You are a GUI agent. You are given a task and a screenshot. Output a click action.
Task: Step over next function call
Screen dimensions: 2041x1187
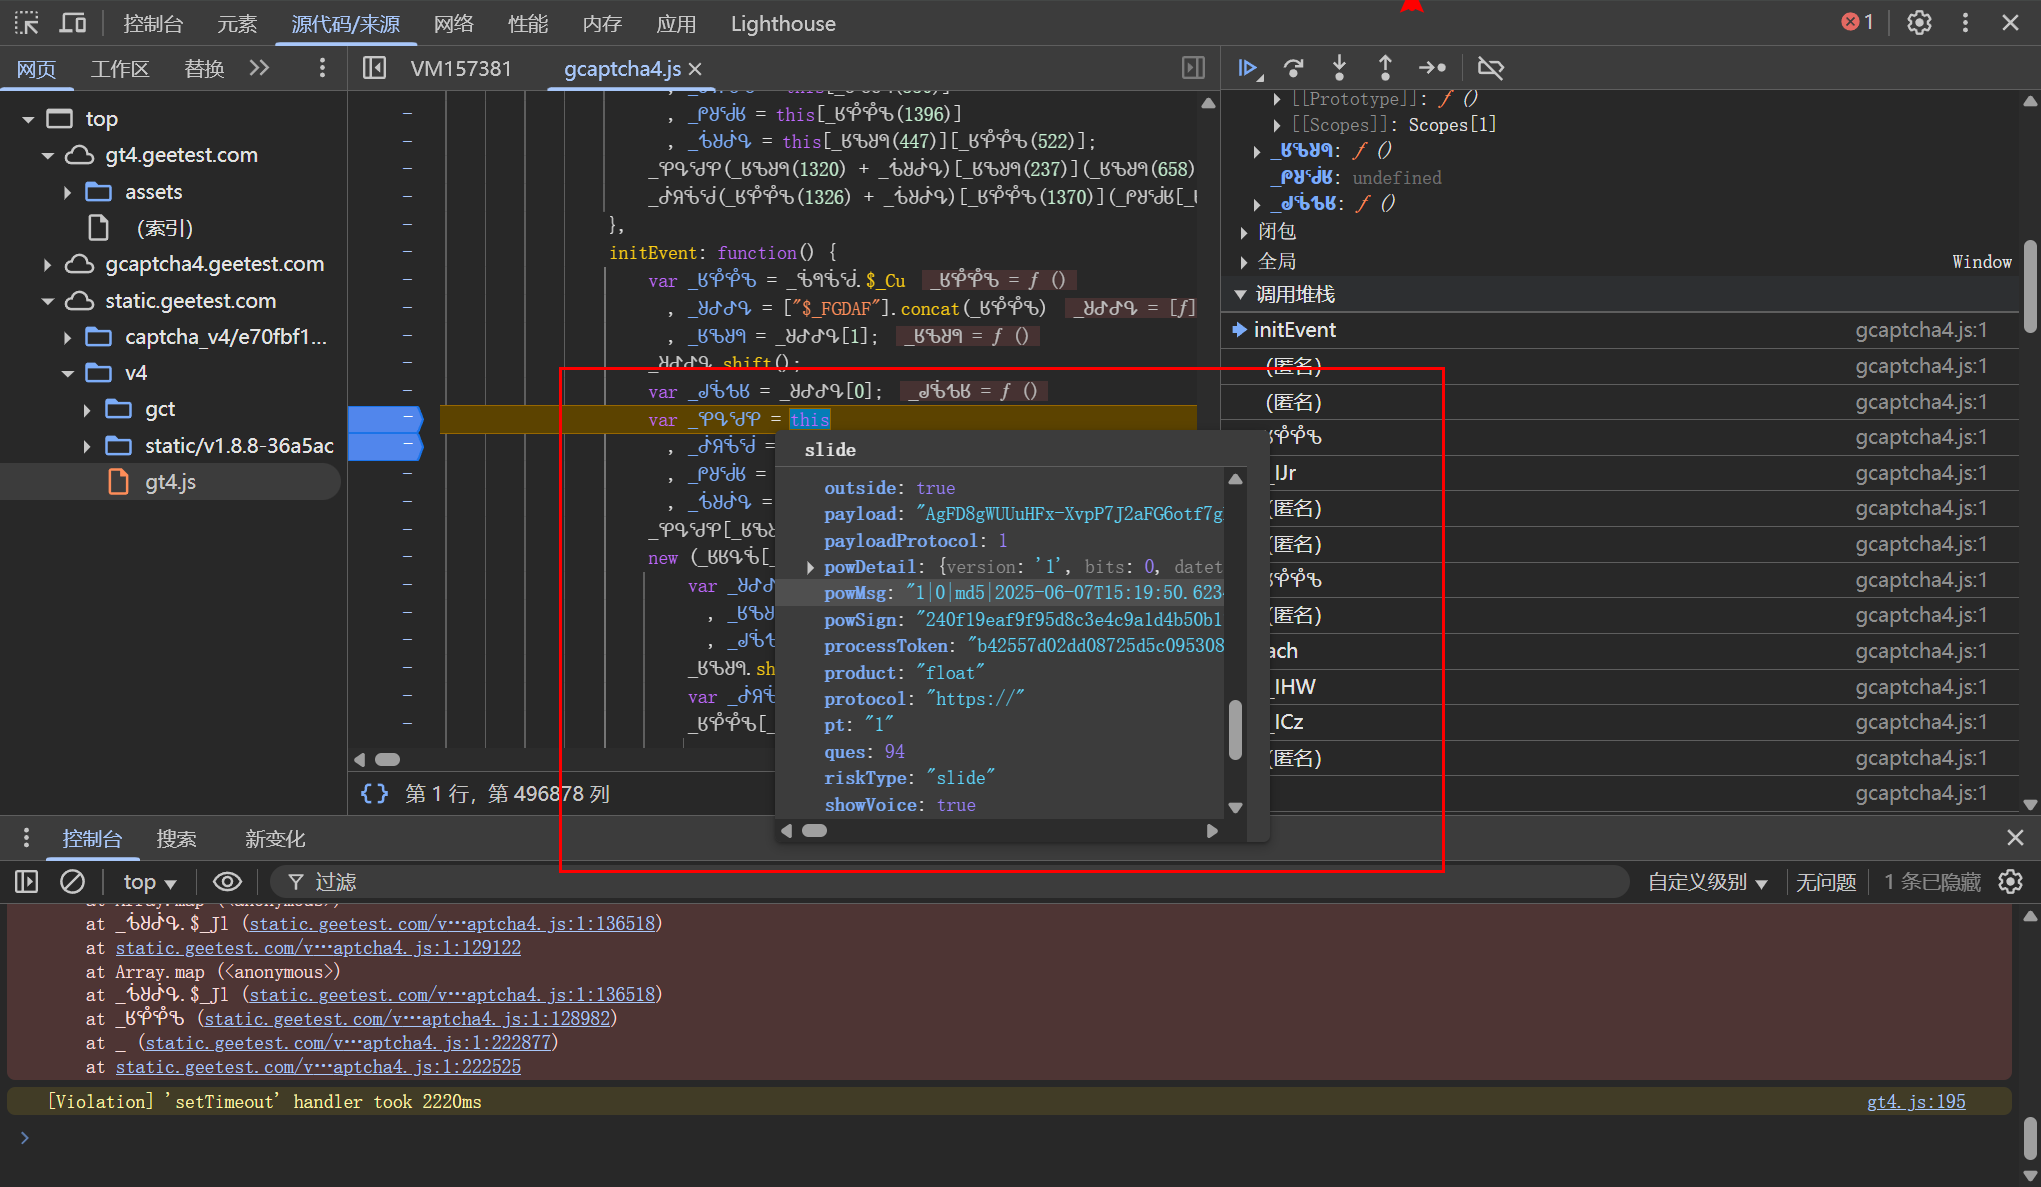coord(1294,68)
